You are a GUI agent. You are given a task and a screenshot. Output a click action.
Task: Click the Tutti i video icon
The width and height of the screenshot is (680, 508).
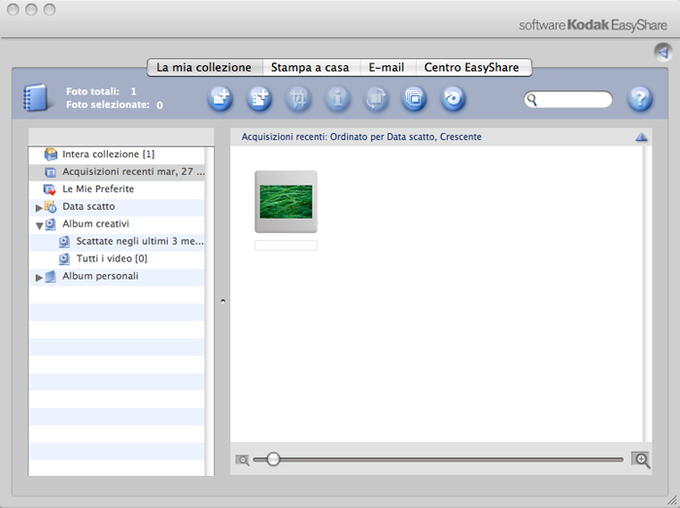(64, 259)
